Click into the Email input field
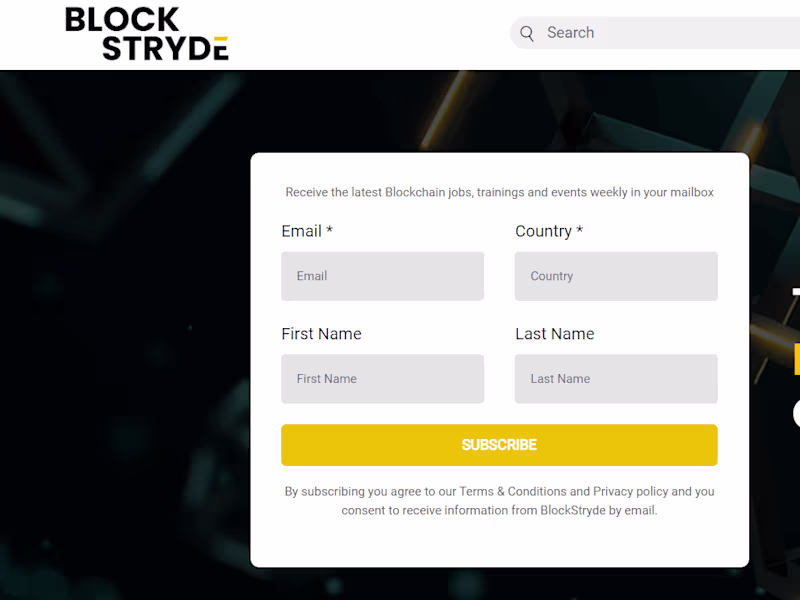This screenshot has height=600, width=800. 382,276
